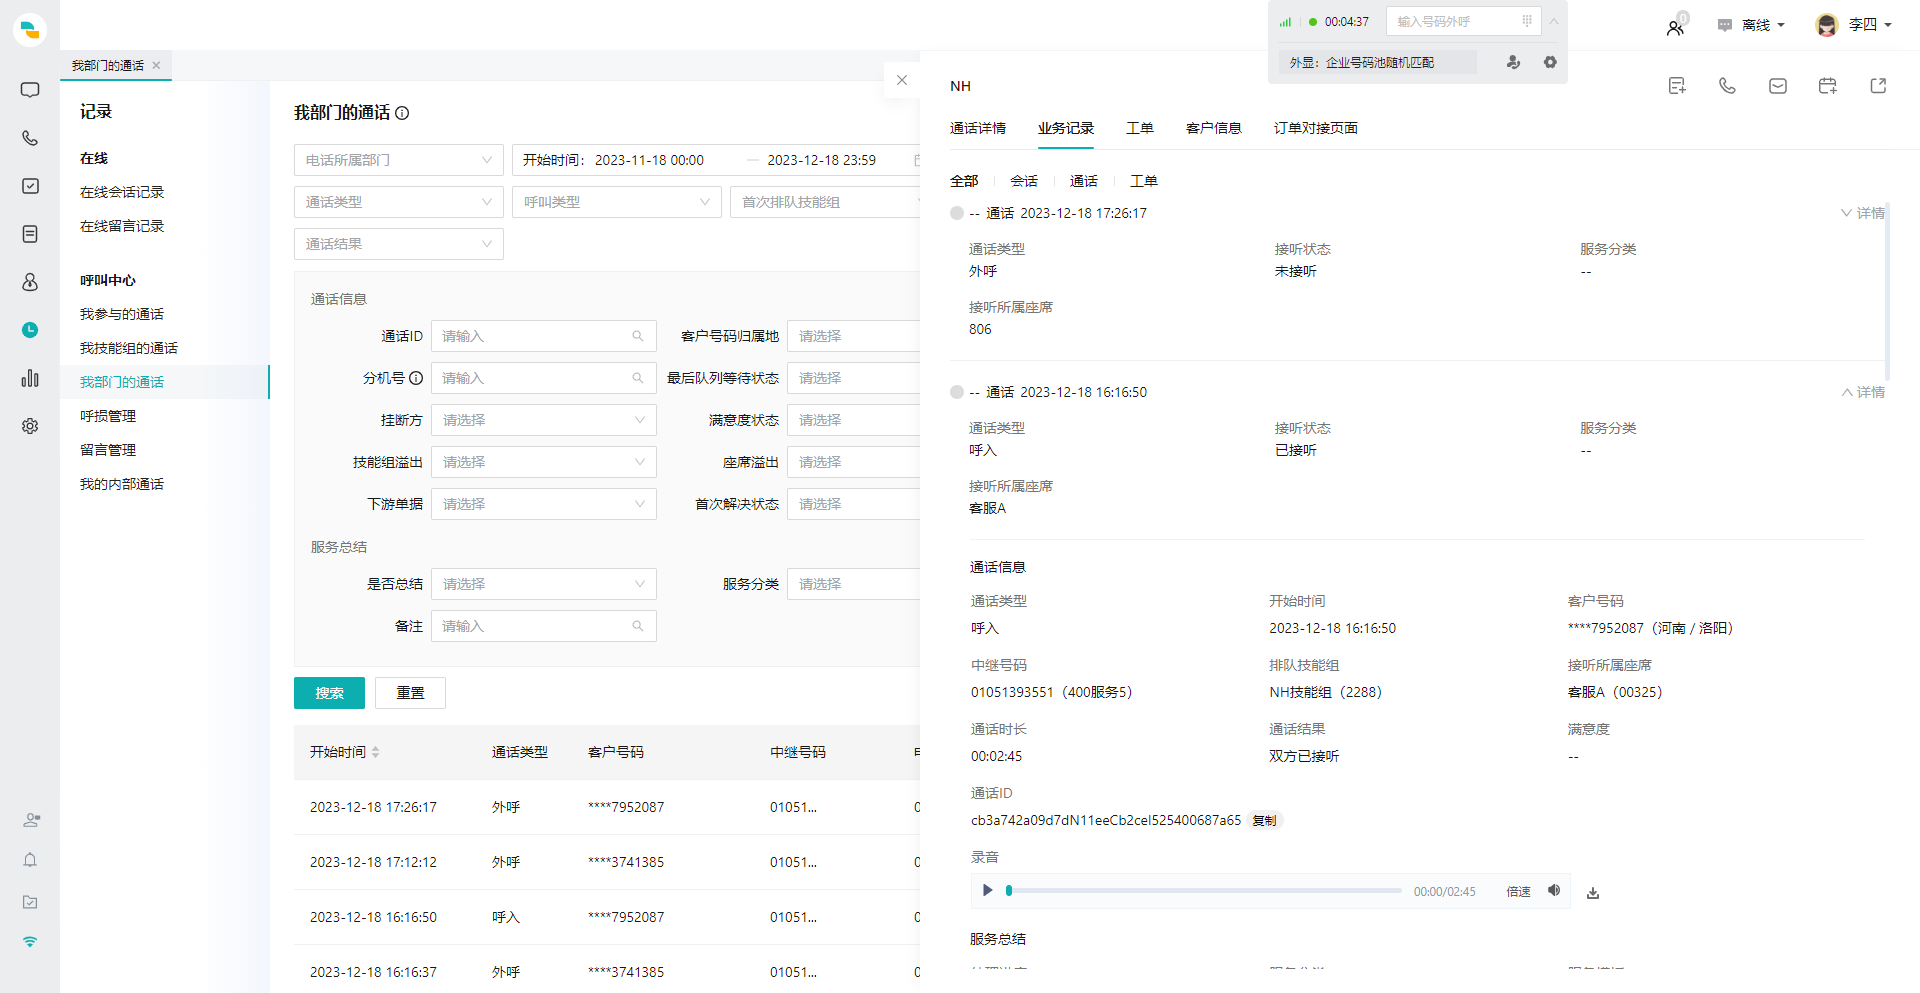The width and height of the screenshot is (1920, 993).
Task: Click the create ticket icon in NH panel
Action: tap(1677, 86)
